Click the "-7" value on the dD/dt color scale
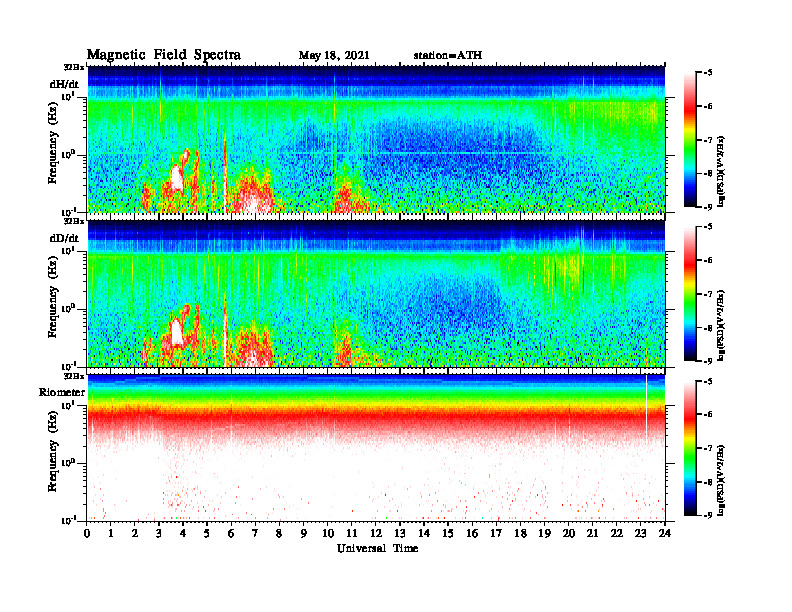 [x=708, y=294]
